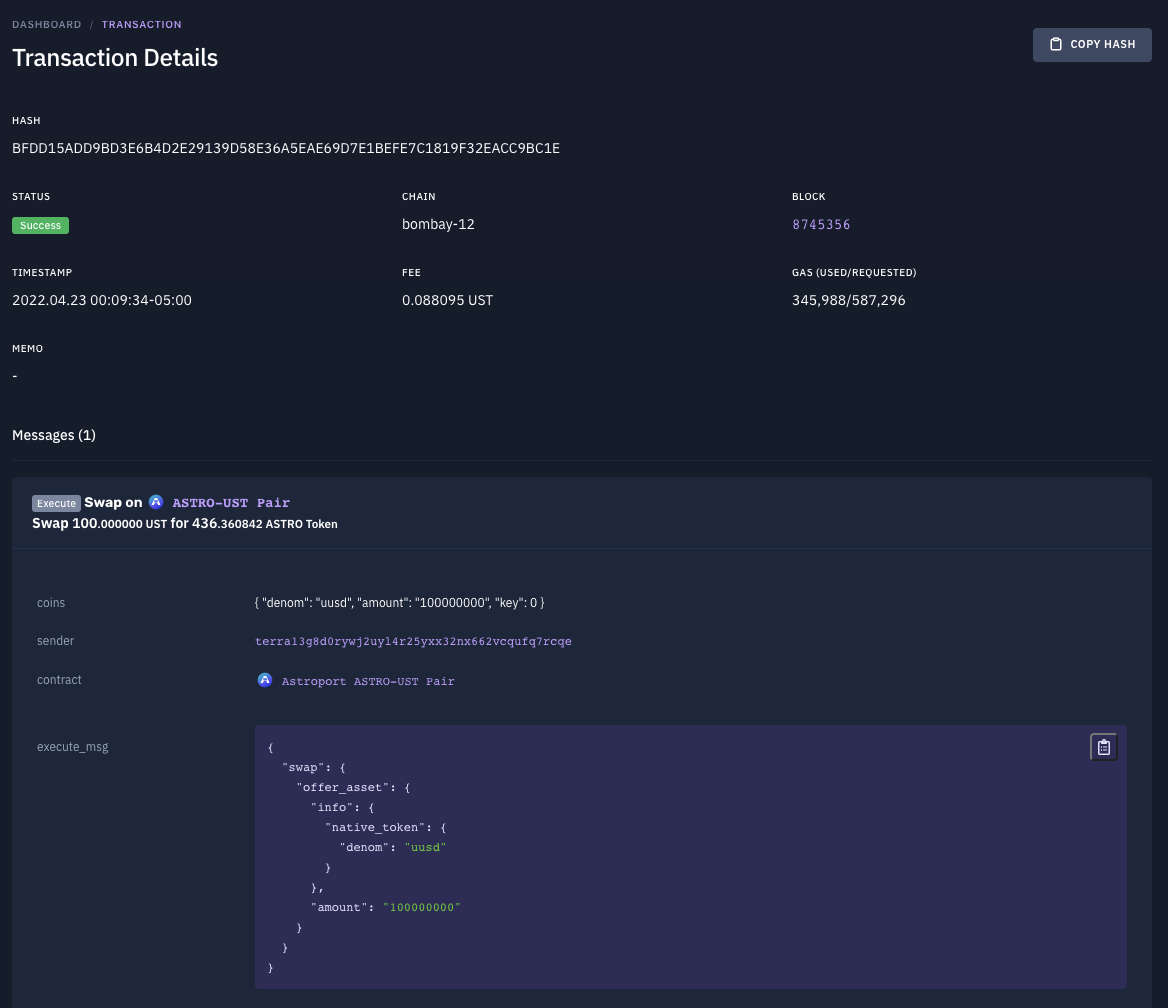Viewport: 1168px width, 1008px height.
Task: Click the Execute message type badge
Action: pyautogui.click(x=57, y=504)
